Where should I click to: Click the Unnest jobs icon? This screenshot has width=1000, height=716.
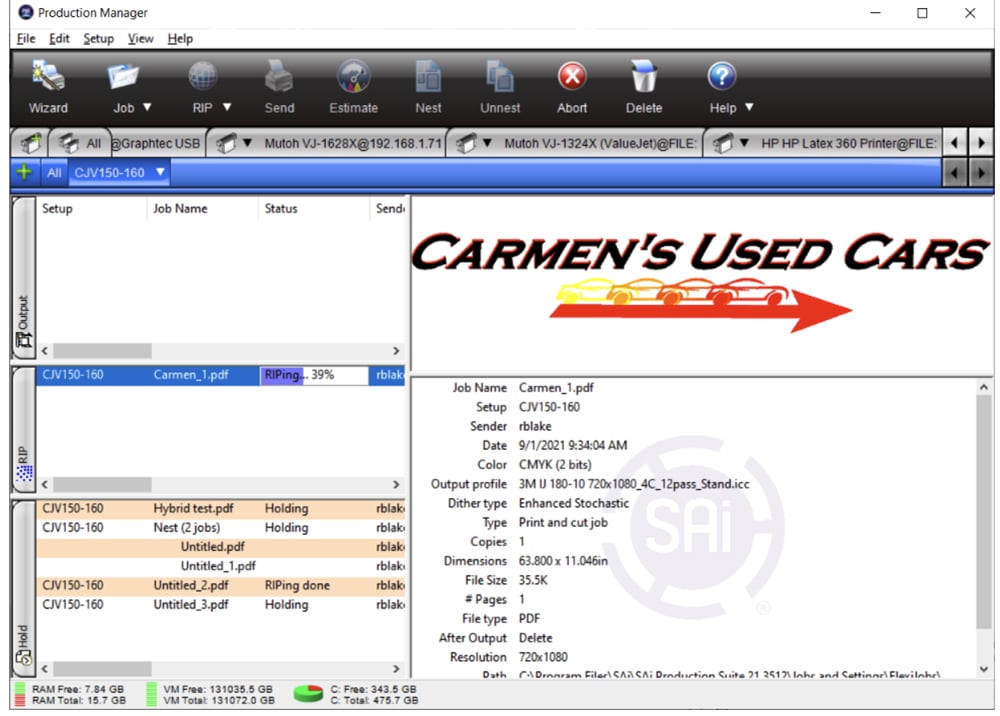point(500,86)
